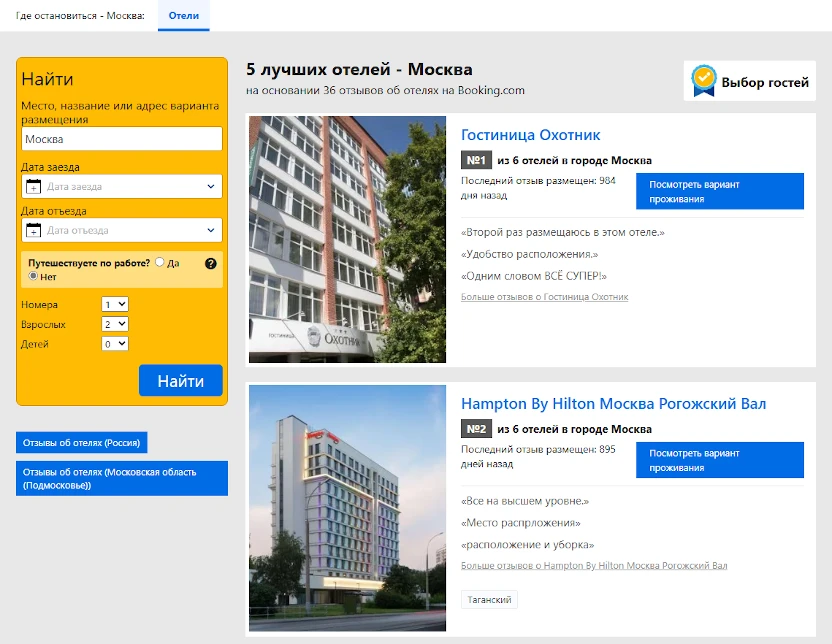Open Отзывы об отелях (Россия) link
The width and height of the screenshot is (832, 644).
82,443
